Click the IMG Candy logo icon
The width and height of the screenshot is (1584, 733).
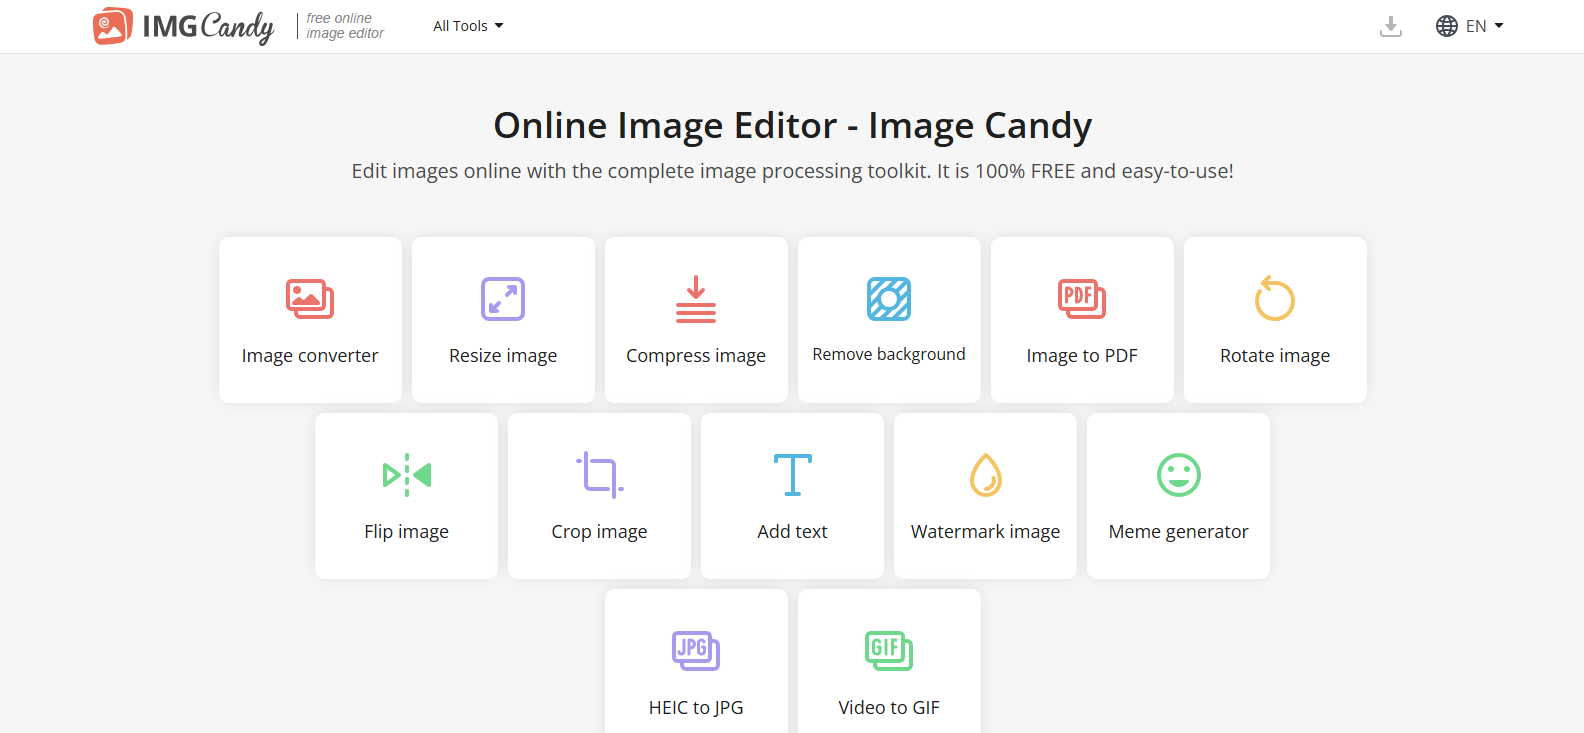click(113, 26)
